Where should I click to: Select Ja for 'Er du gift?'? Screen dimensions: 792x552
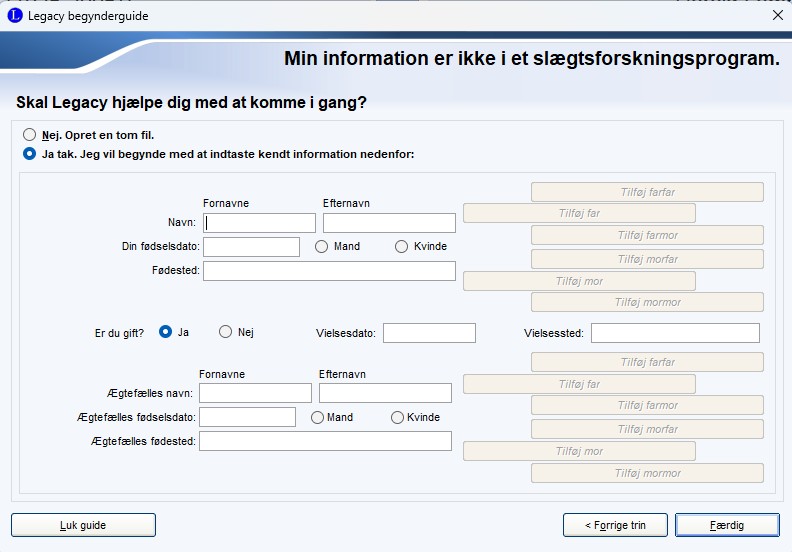166,332
